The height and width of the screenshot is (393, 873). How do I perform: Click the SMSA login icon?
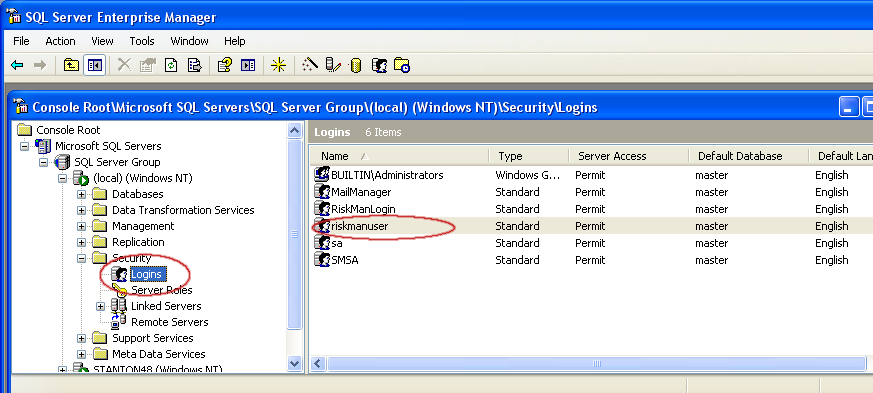pos(322,259)
